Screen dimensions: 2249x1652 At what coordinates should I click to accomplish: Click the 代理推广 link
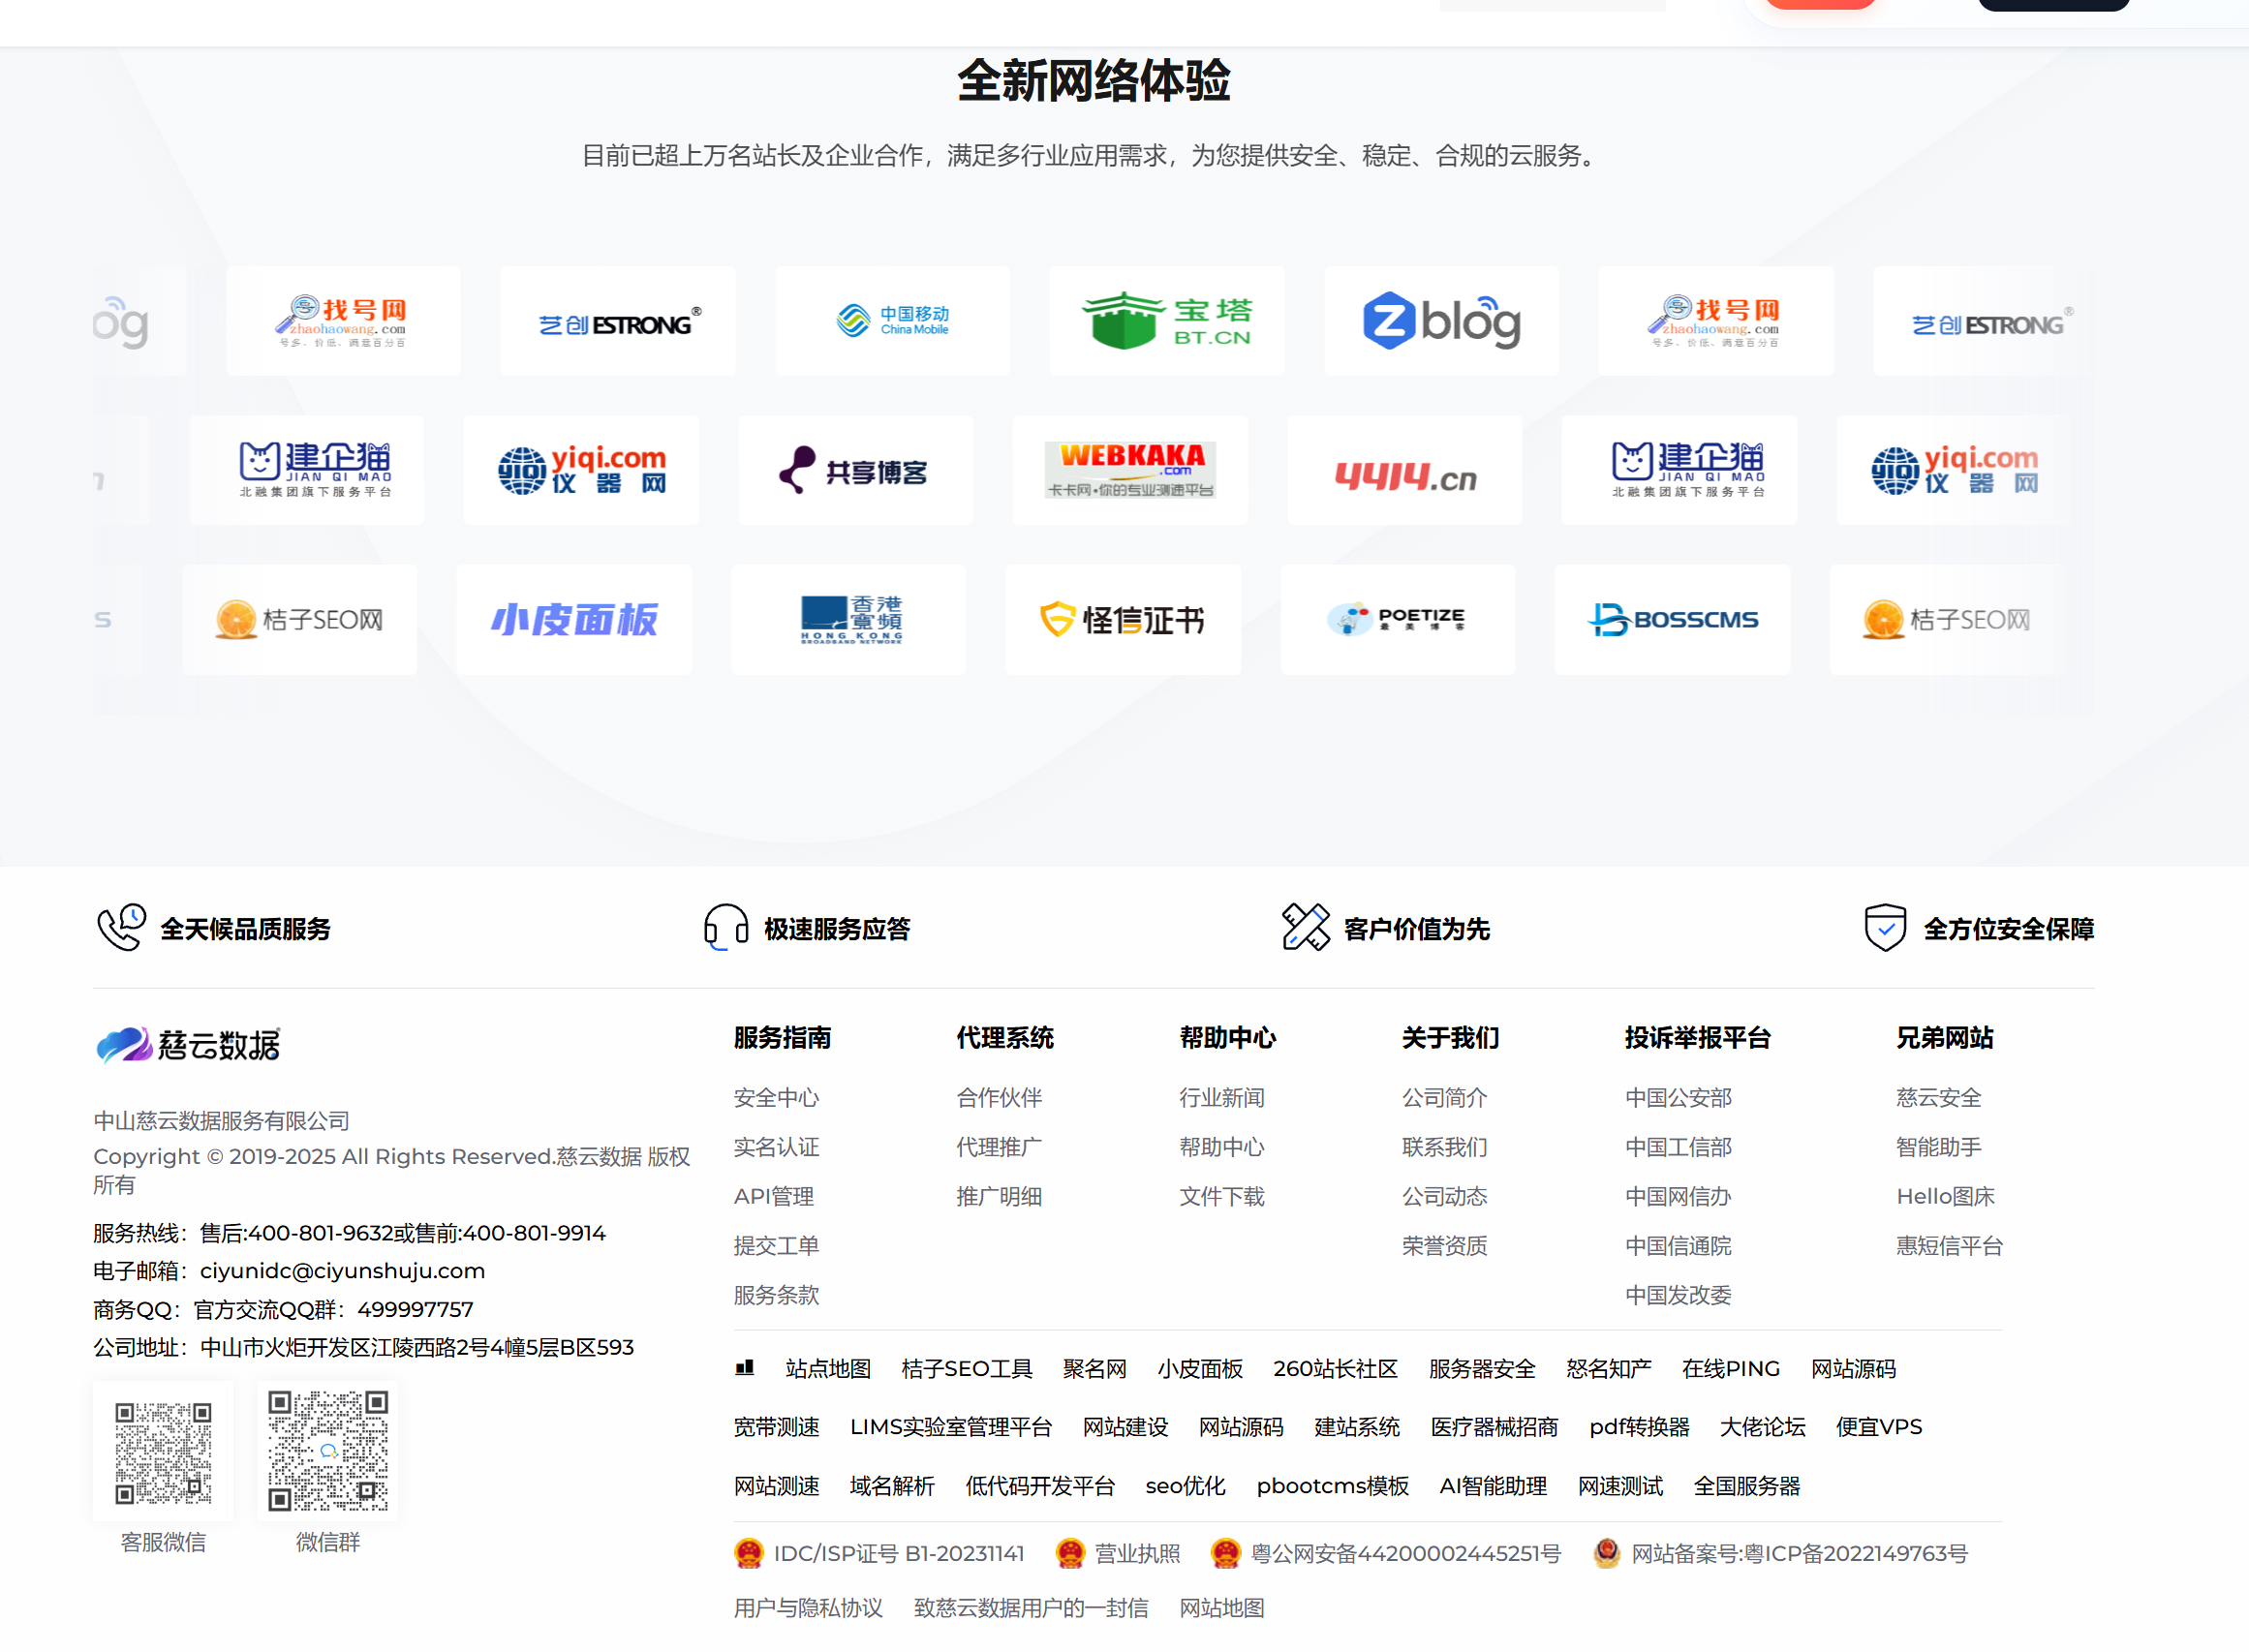(1000, 1148)
